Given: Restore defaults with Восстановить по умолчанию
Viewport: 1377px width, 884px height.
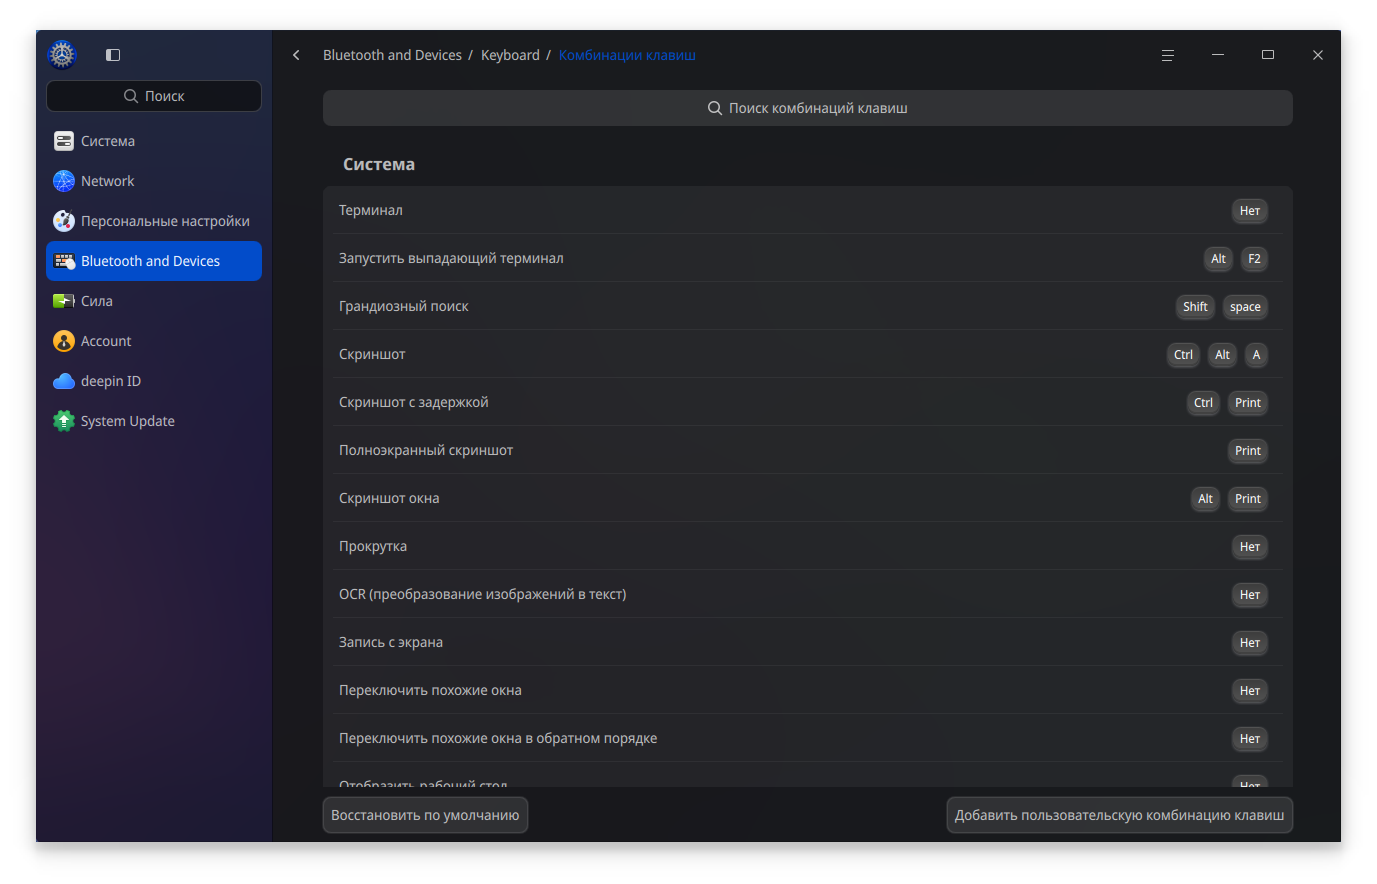Looking at the screenshot, I should point(425,815).
